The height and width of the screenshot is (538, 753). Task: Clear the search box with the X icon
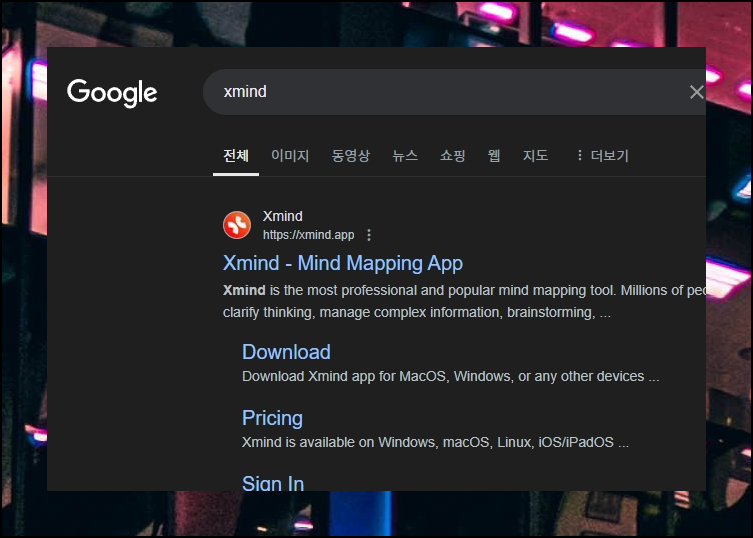click(x=696, y=92)
